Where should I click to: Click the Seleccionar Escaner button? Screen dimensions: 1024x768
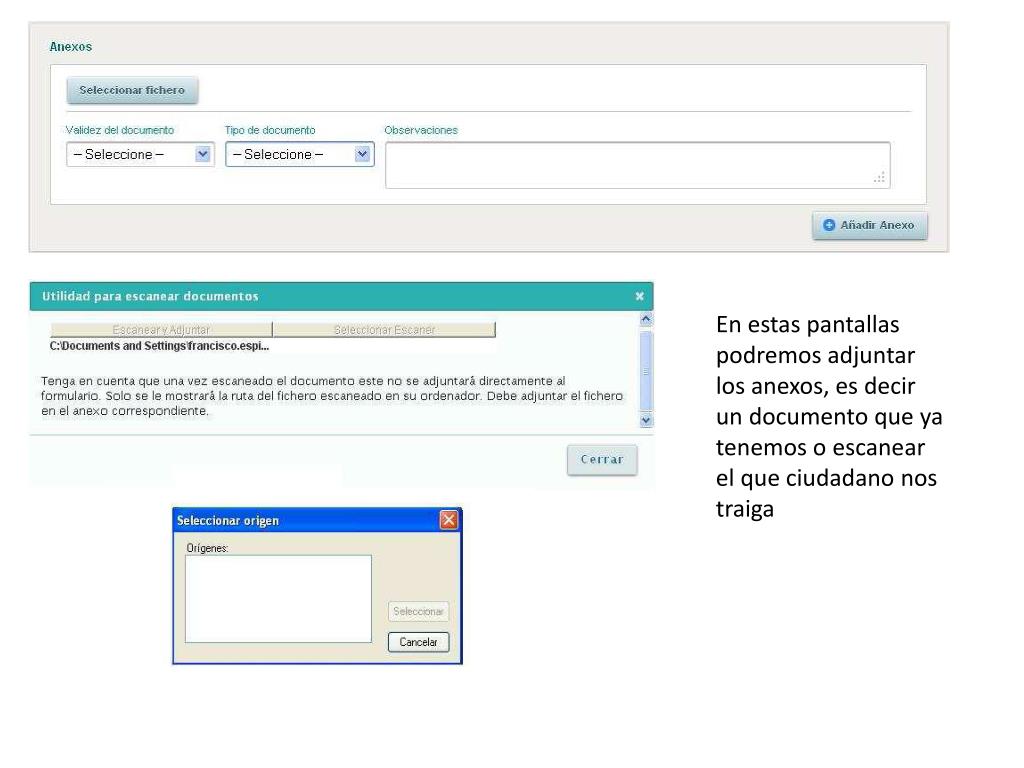pos(384,330)
